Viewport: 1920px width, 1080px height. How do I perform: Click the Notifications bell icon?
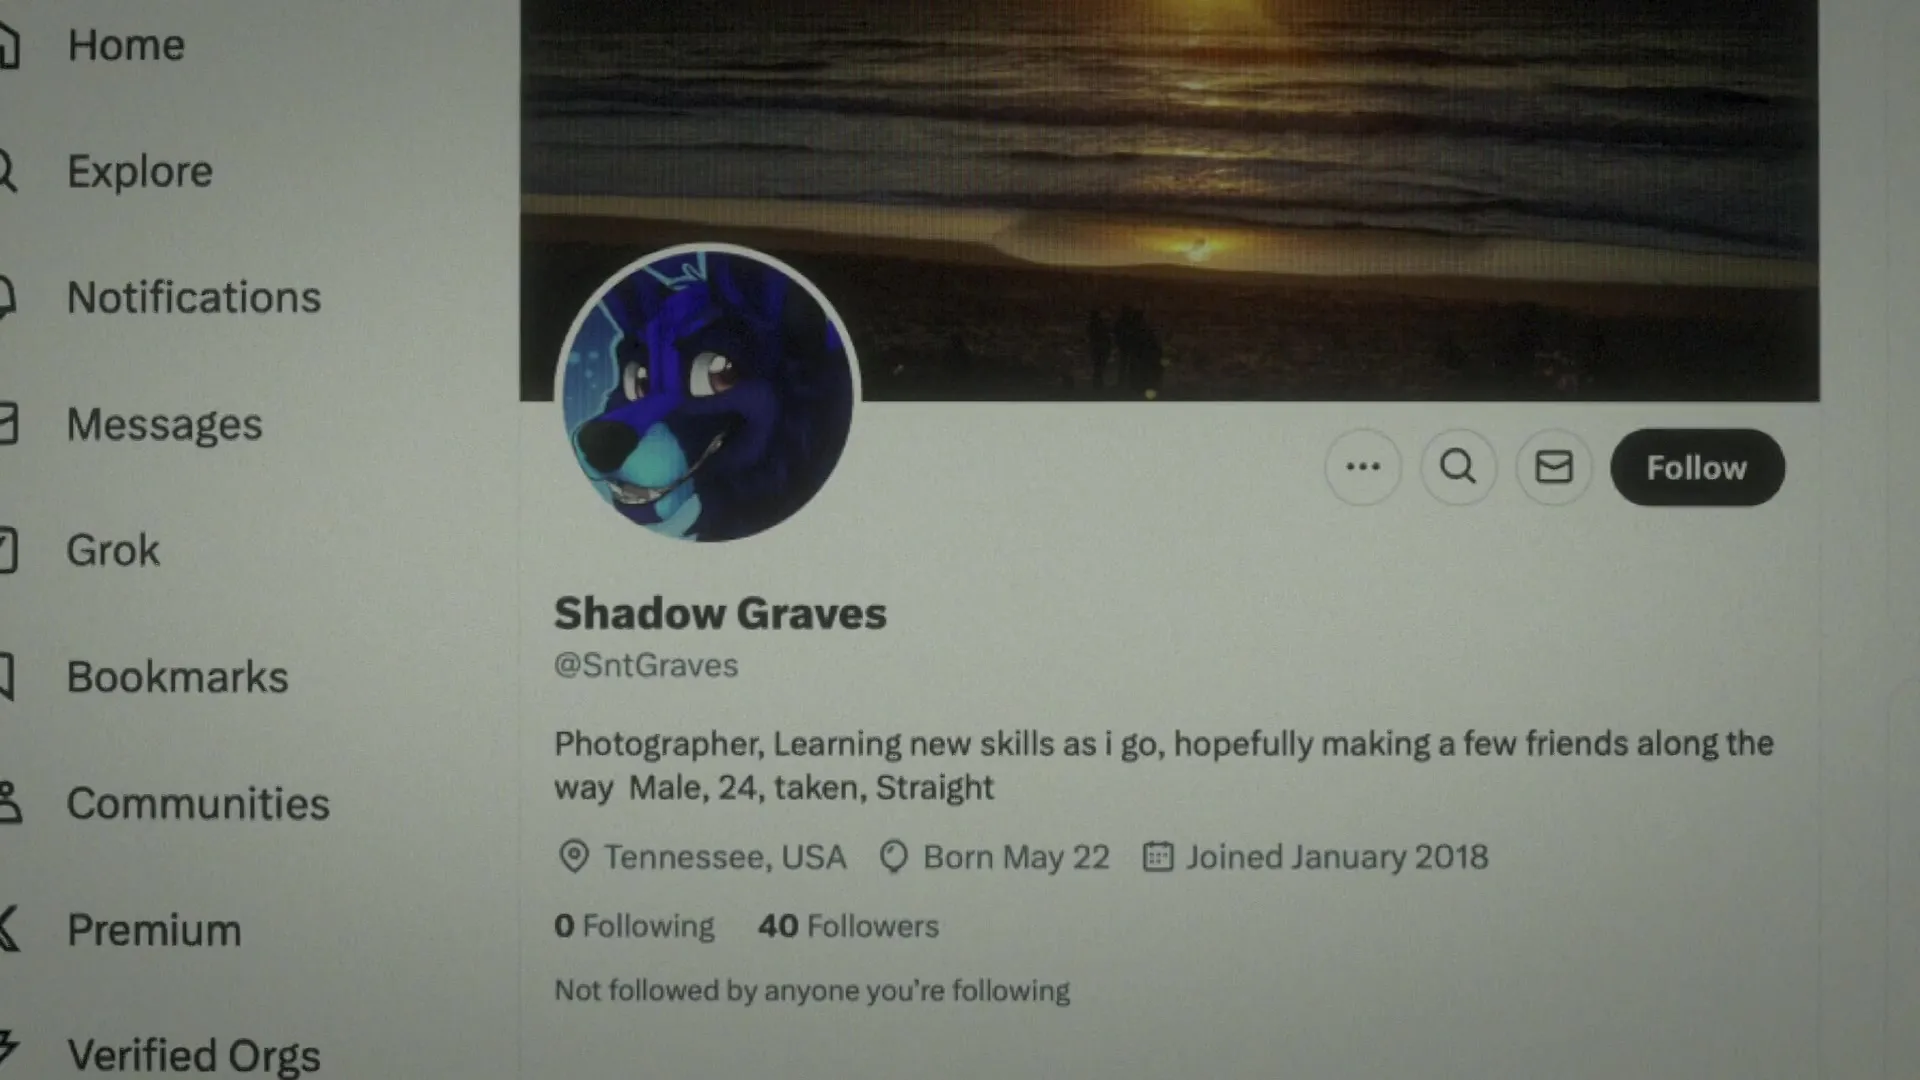click(7, 297)
